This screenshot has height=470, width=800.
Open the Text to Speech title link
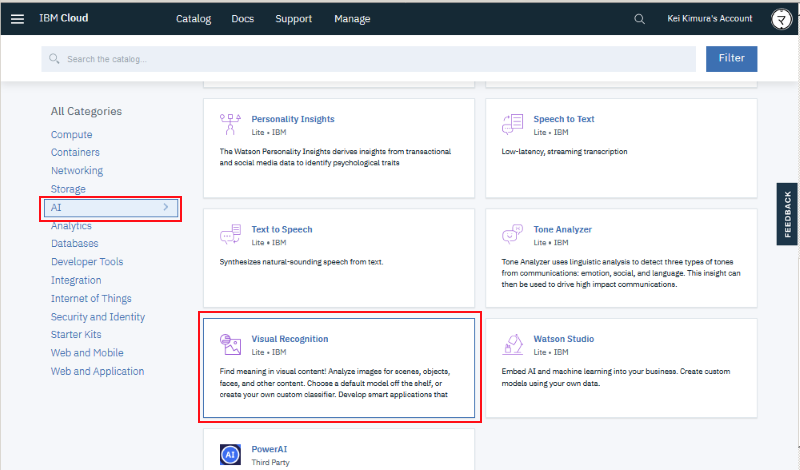pyautogui.click(x=282, y=230)
